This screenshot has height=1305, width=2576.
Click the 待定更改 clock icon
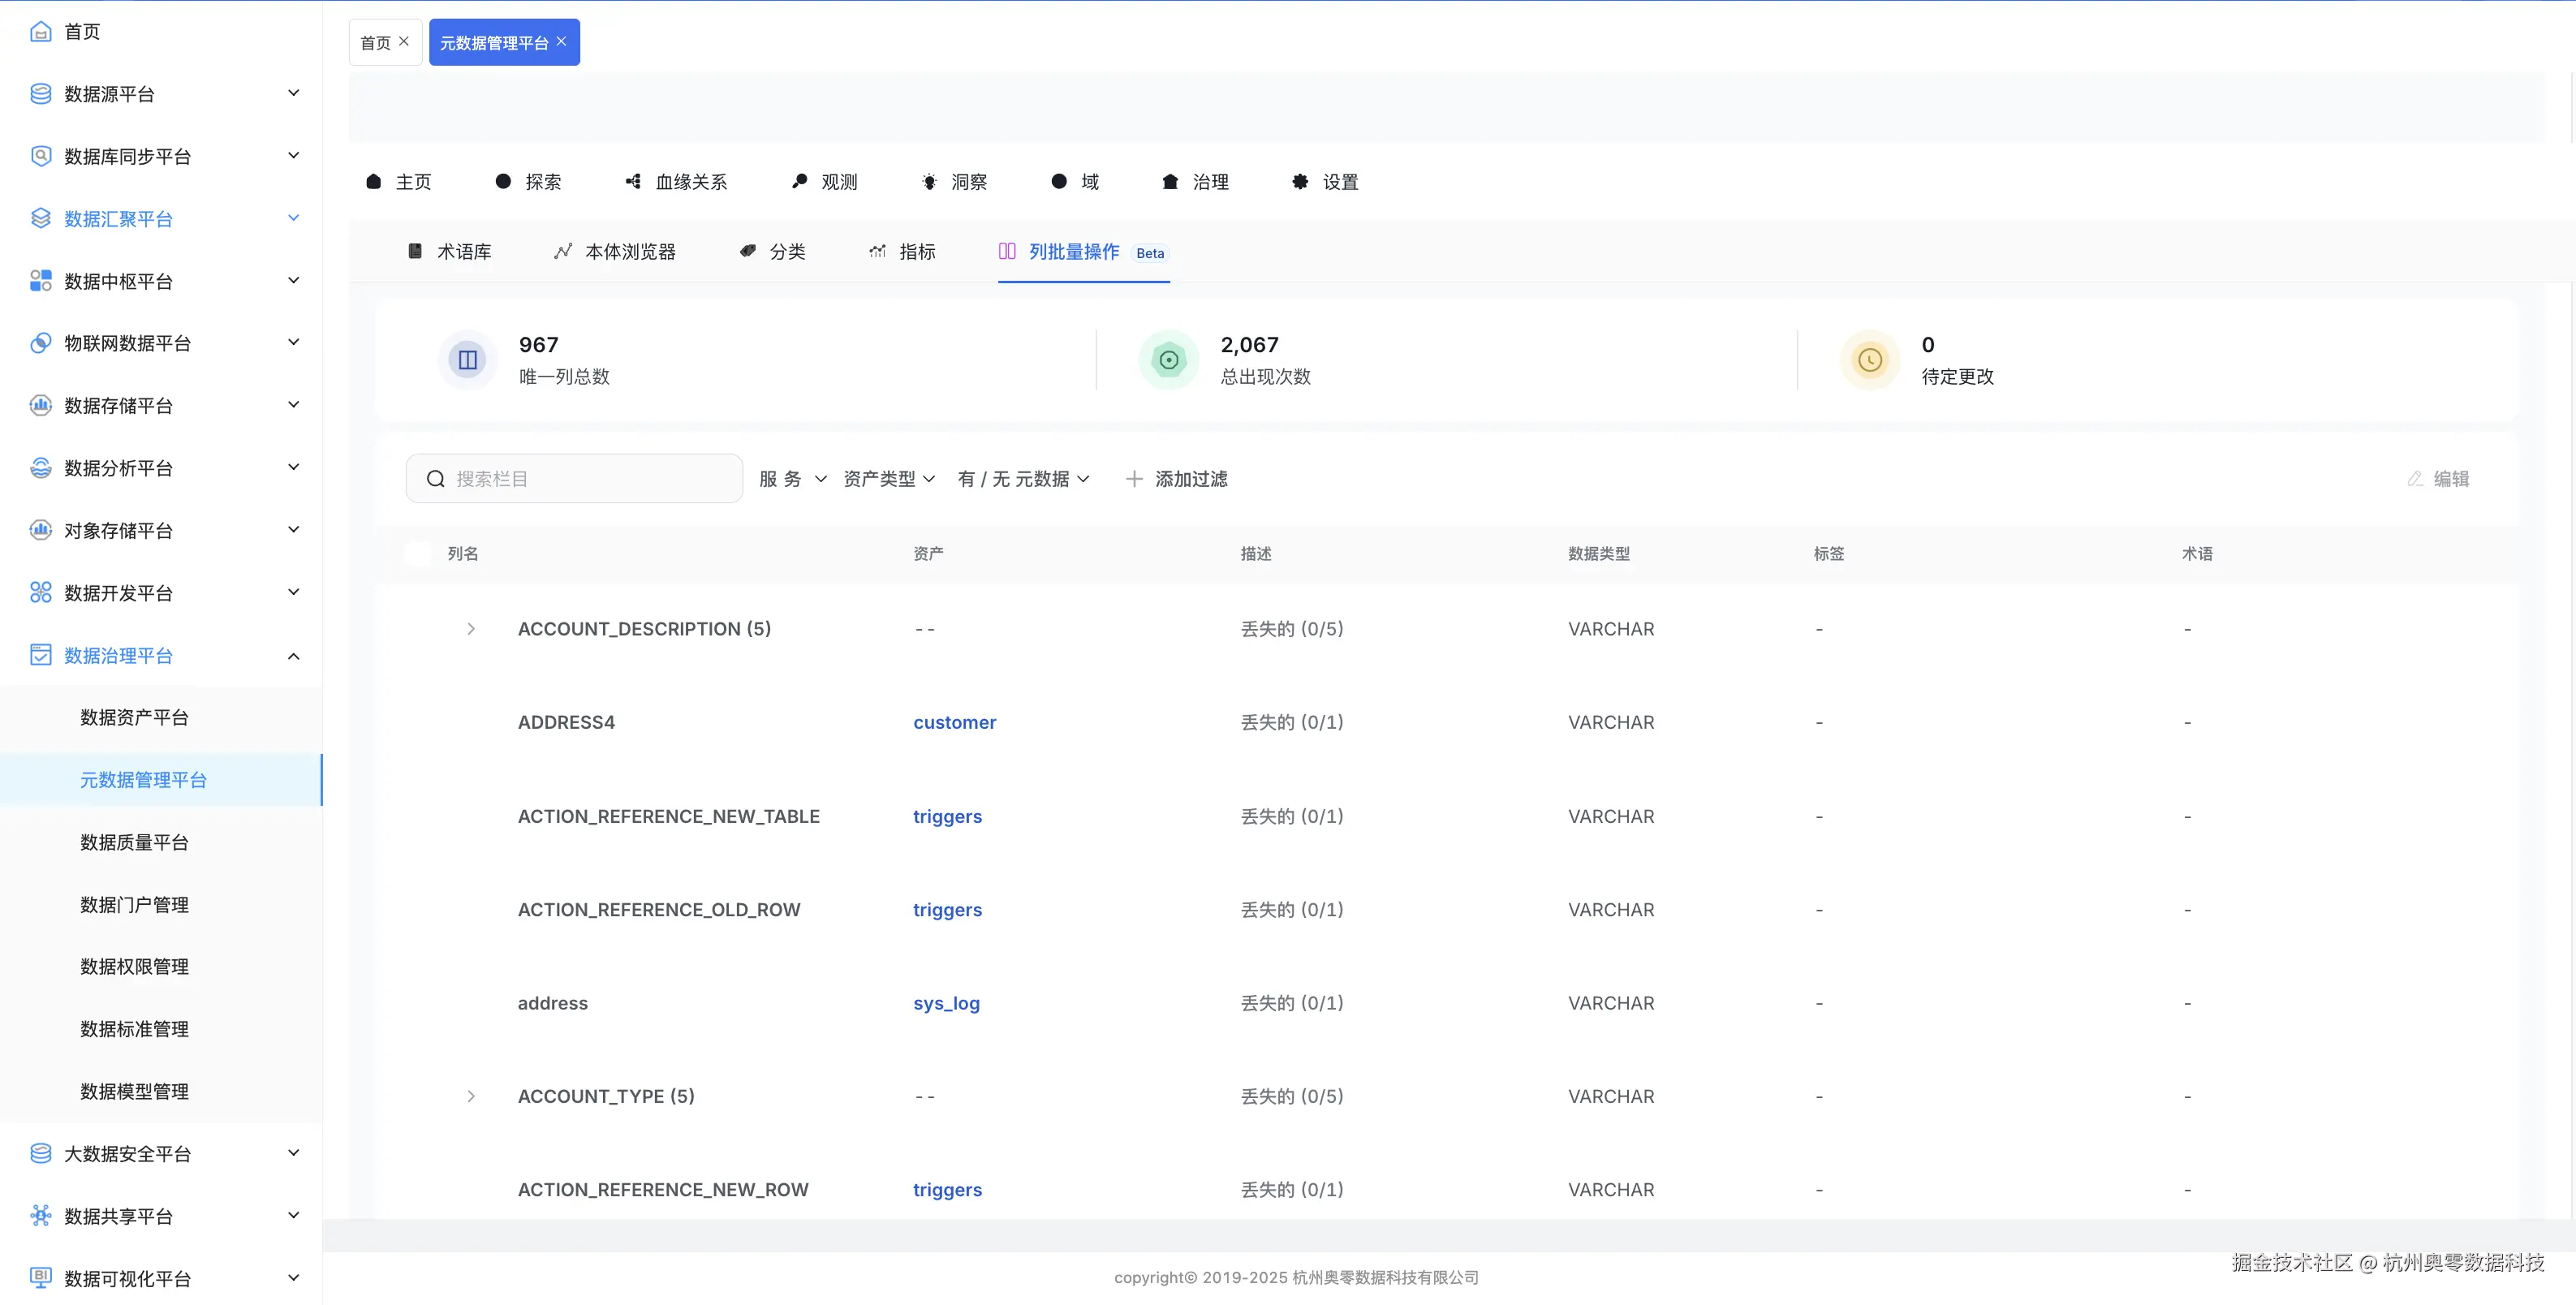click(1869, 360)
